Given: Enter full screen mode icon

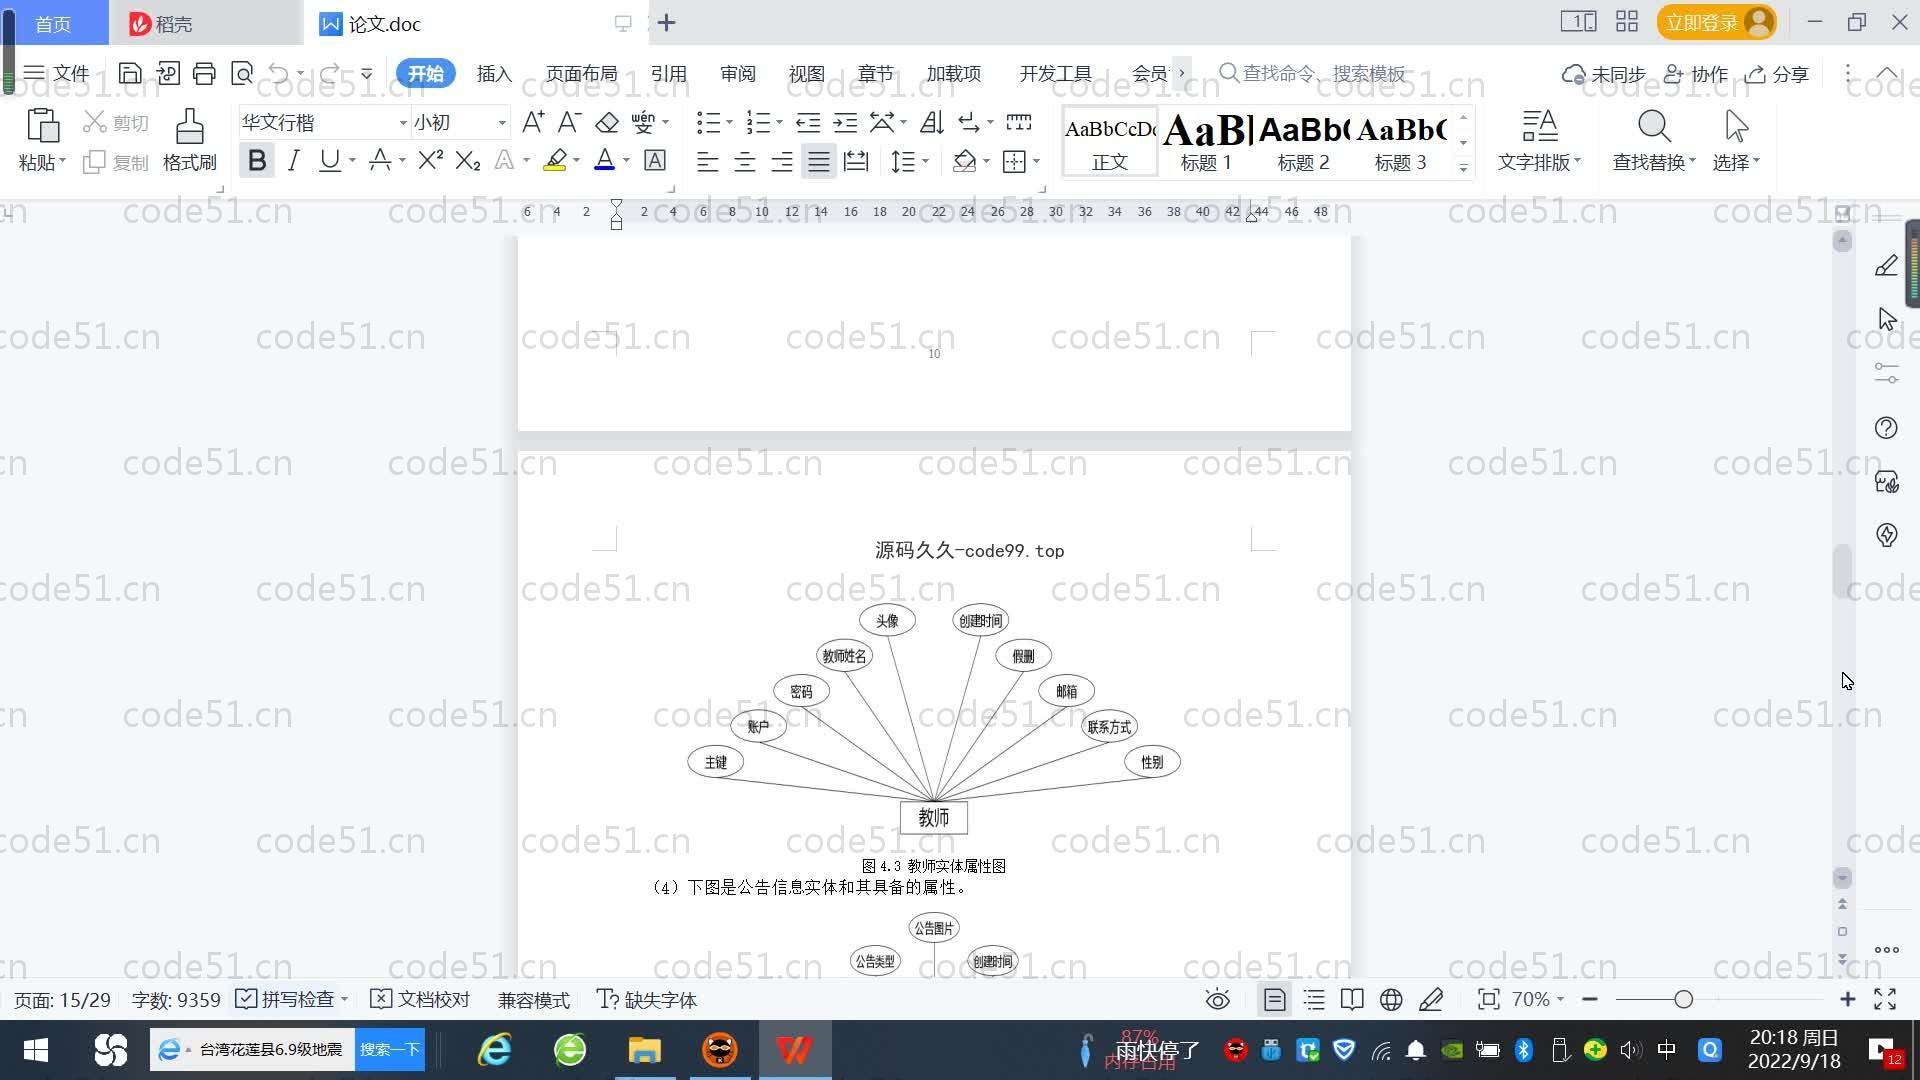Looking at the screenshot, I should pyautogui.click(x=1885, y=999).
